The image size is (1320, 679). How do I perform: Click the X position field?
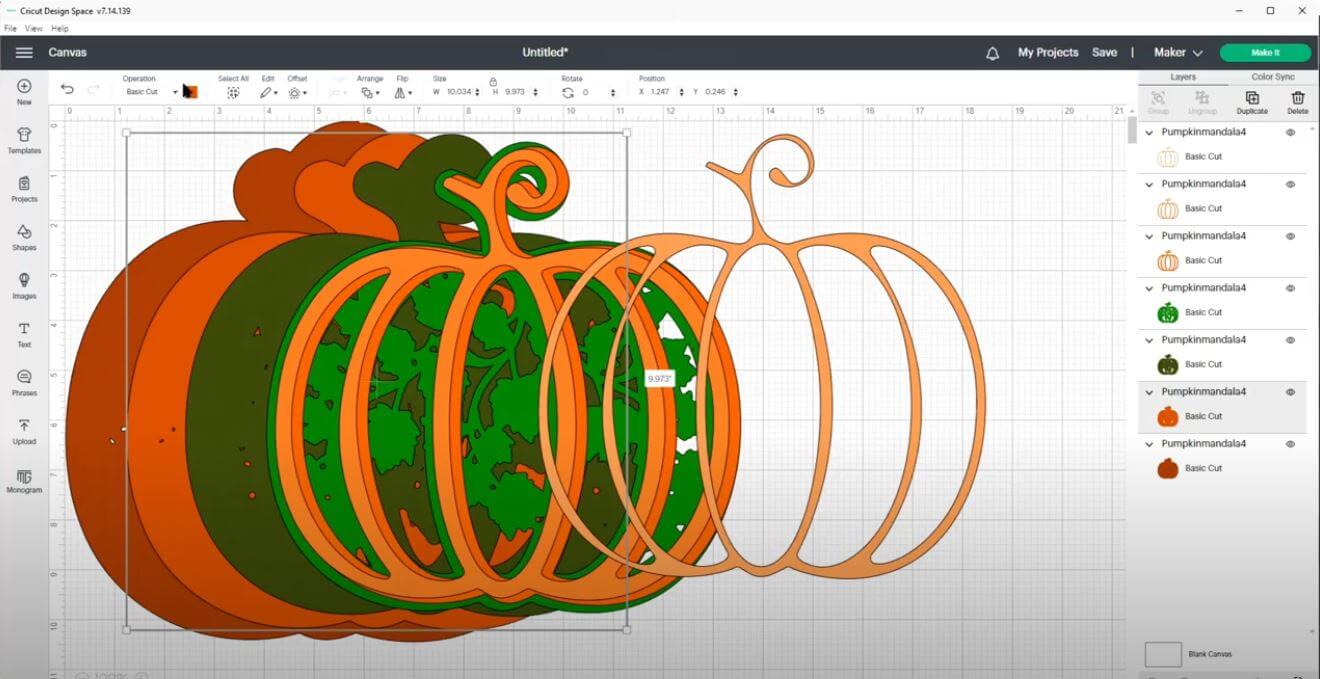660,92
